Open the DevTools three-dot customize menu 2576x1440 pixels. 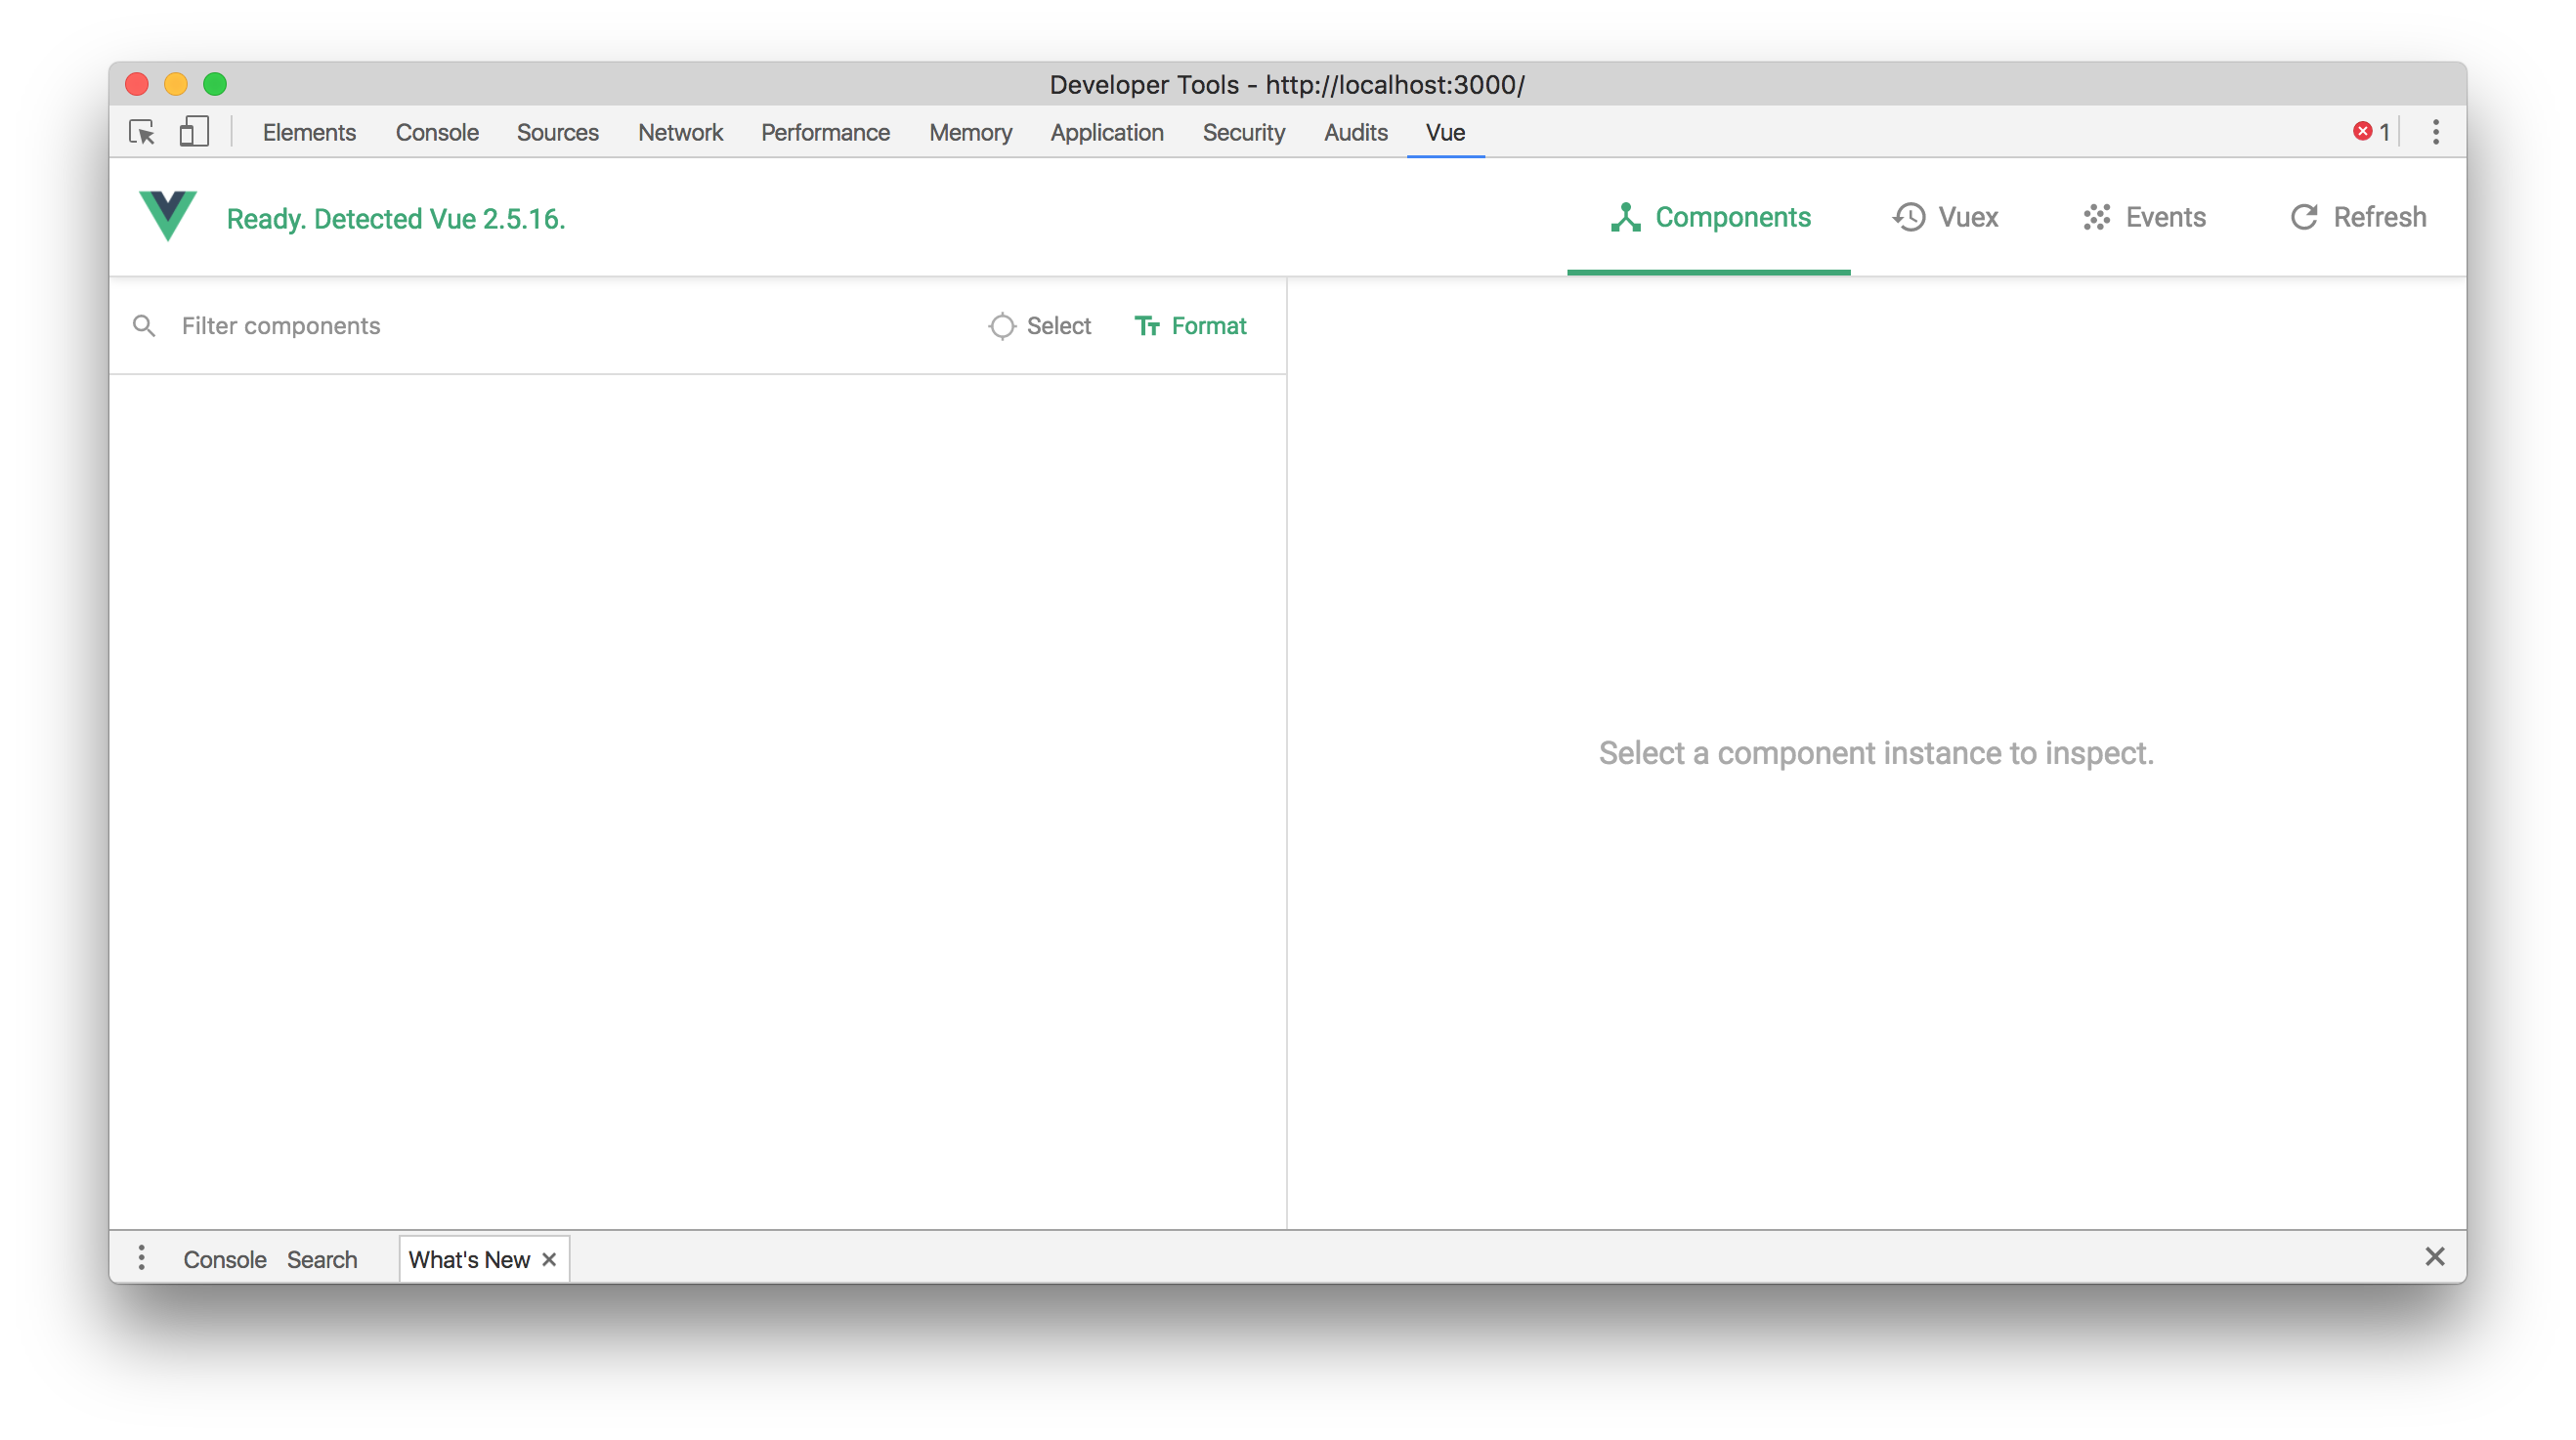pos(2435,132)
